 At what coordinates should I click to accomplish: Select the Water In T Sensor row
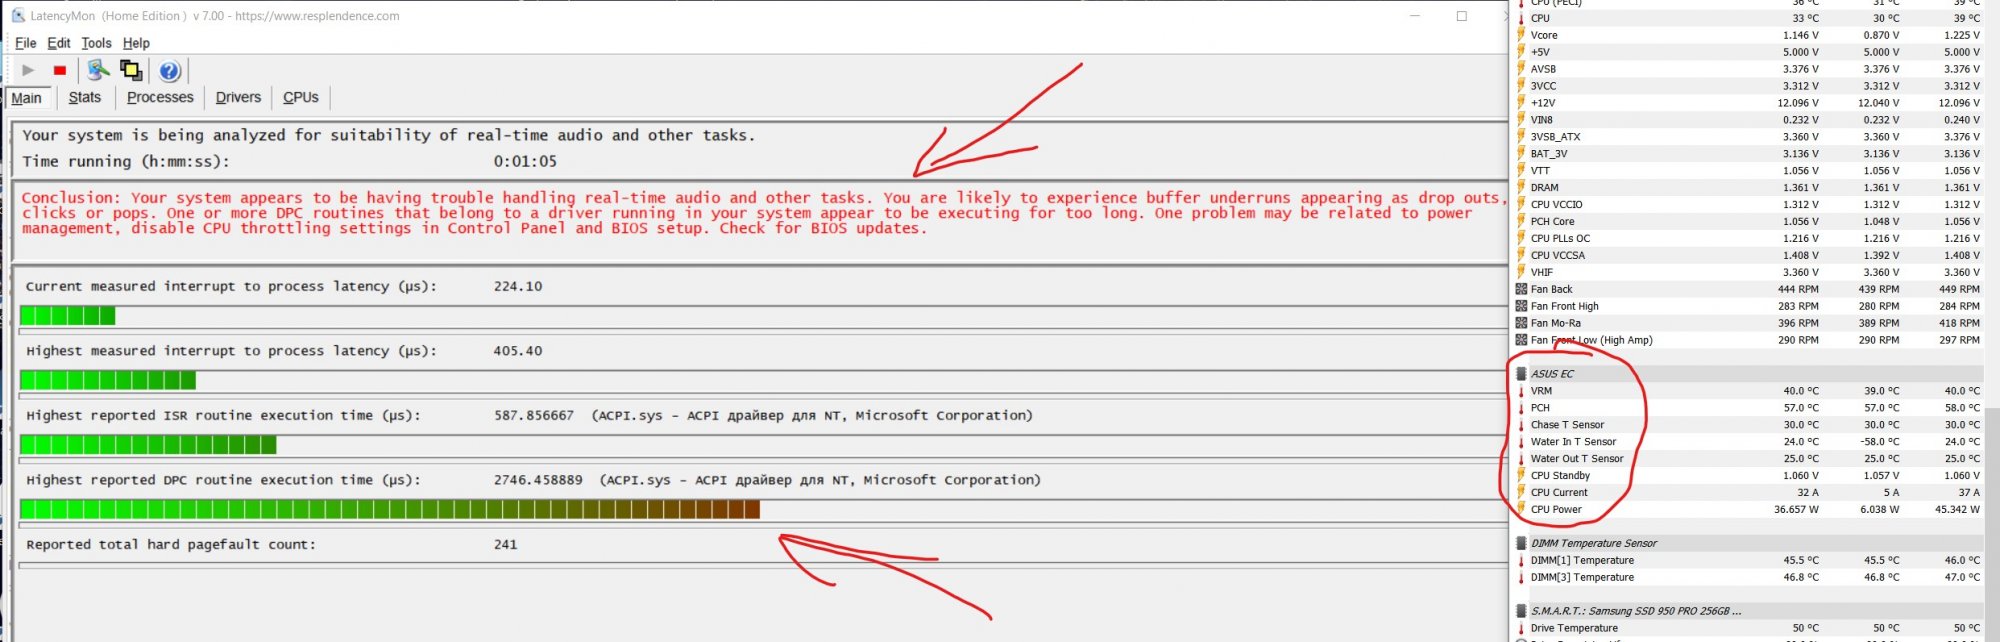(x=1573, y=442)
